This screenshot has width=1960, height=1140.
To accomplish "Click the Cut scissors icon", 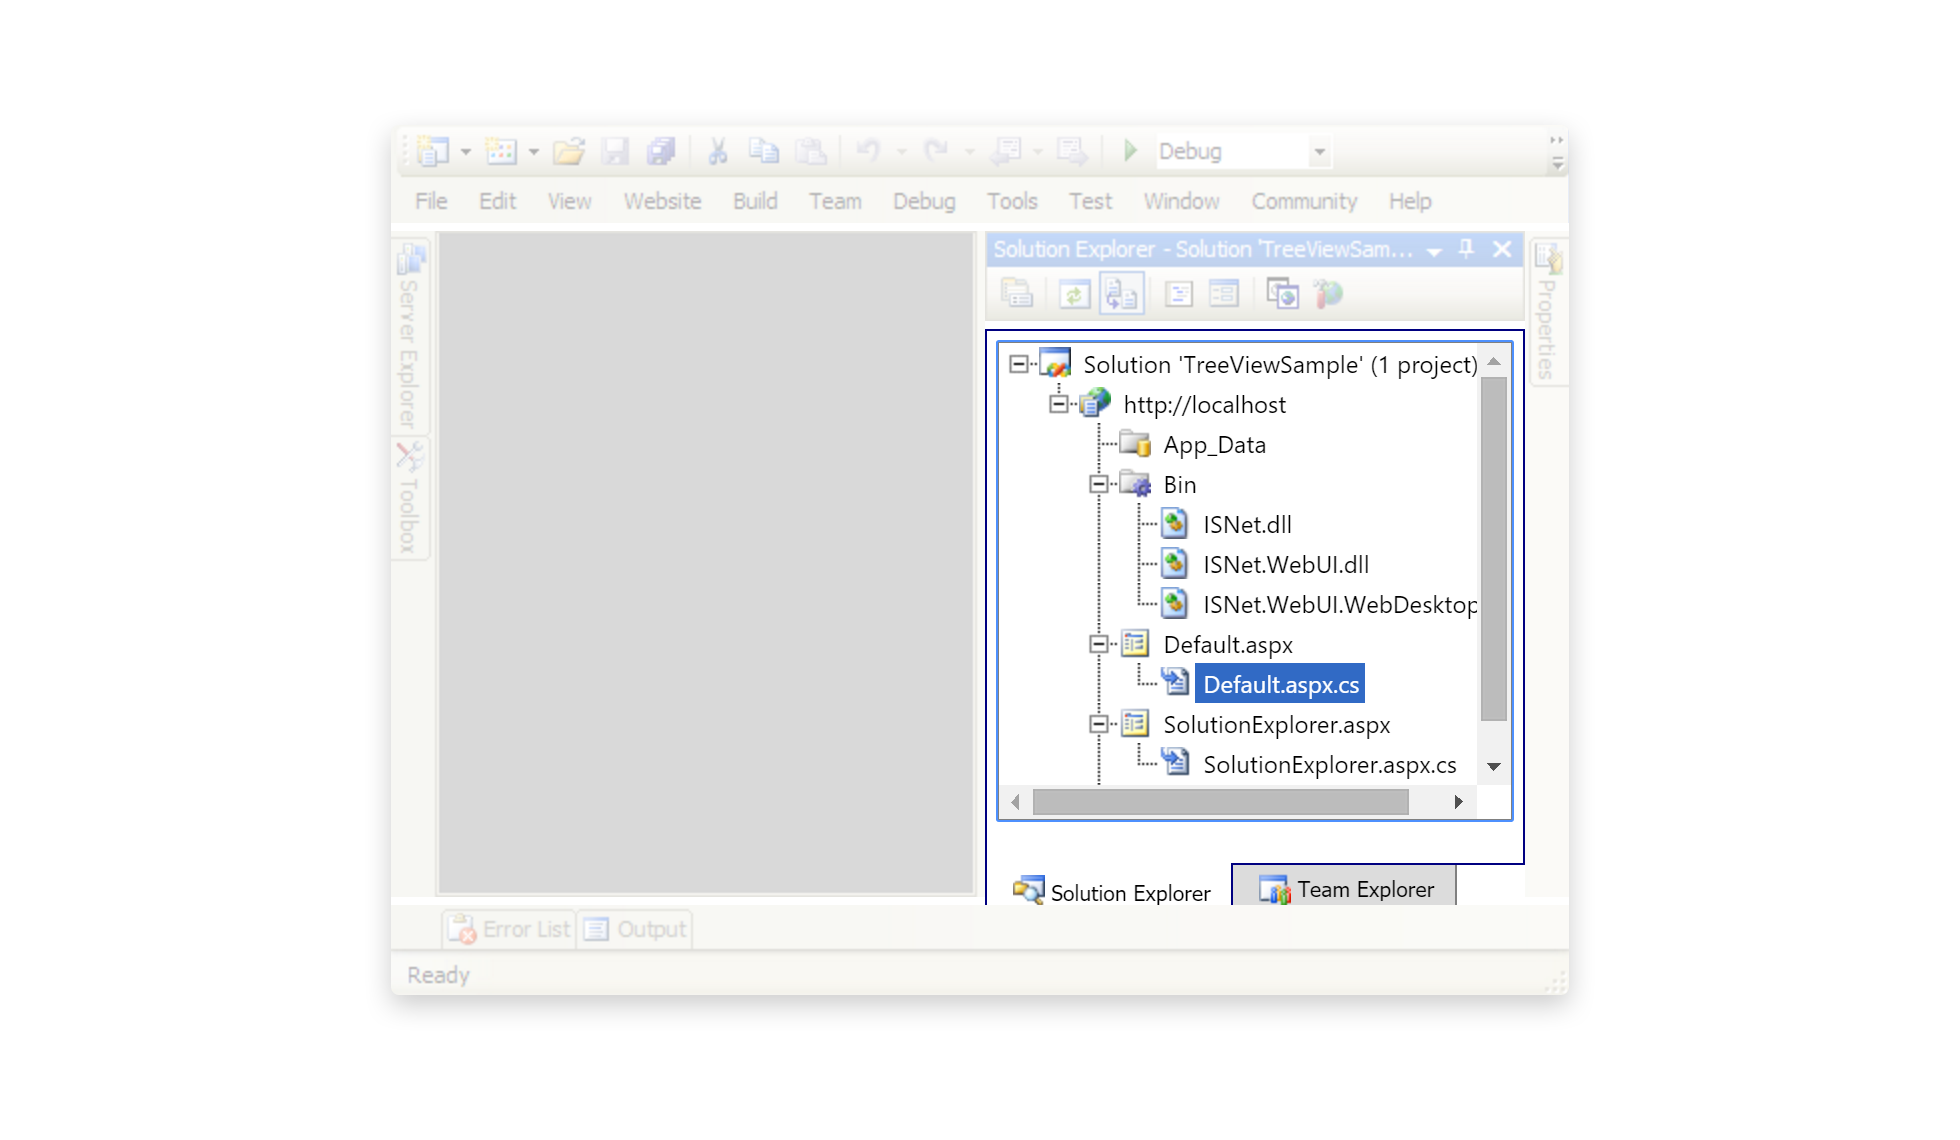I will [x=717, y=151].
